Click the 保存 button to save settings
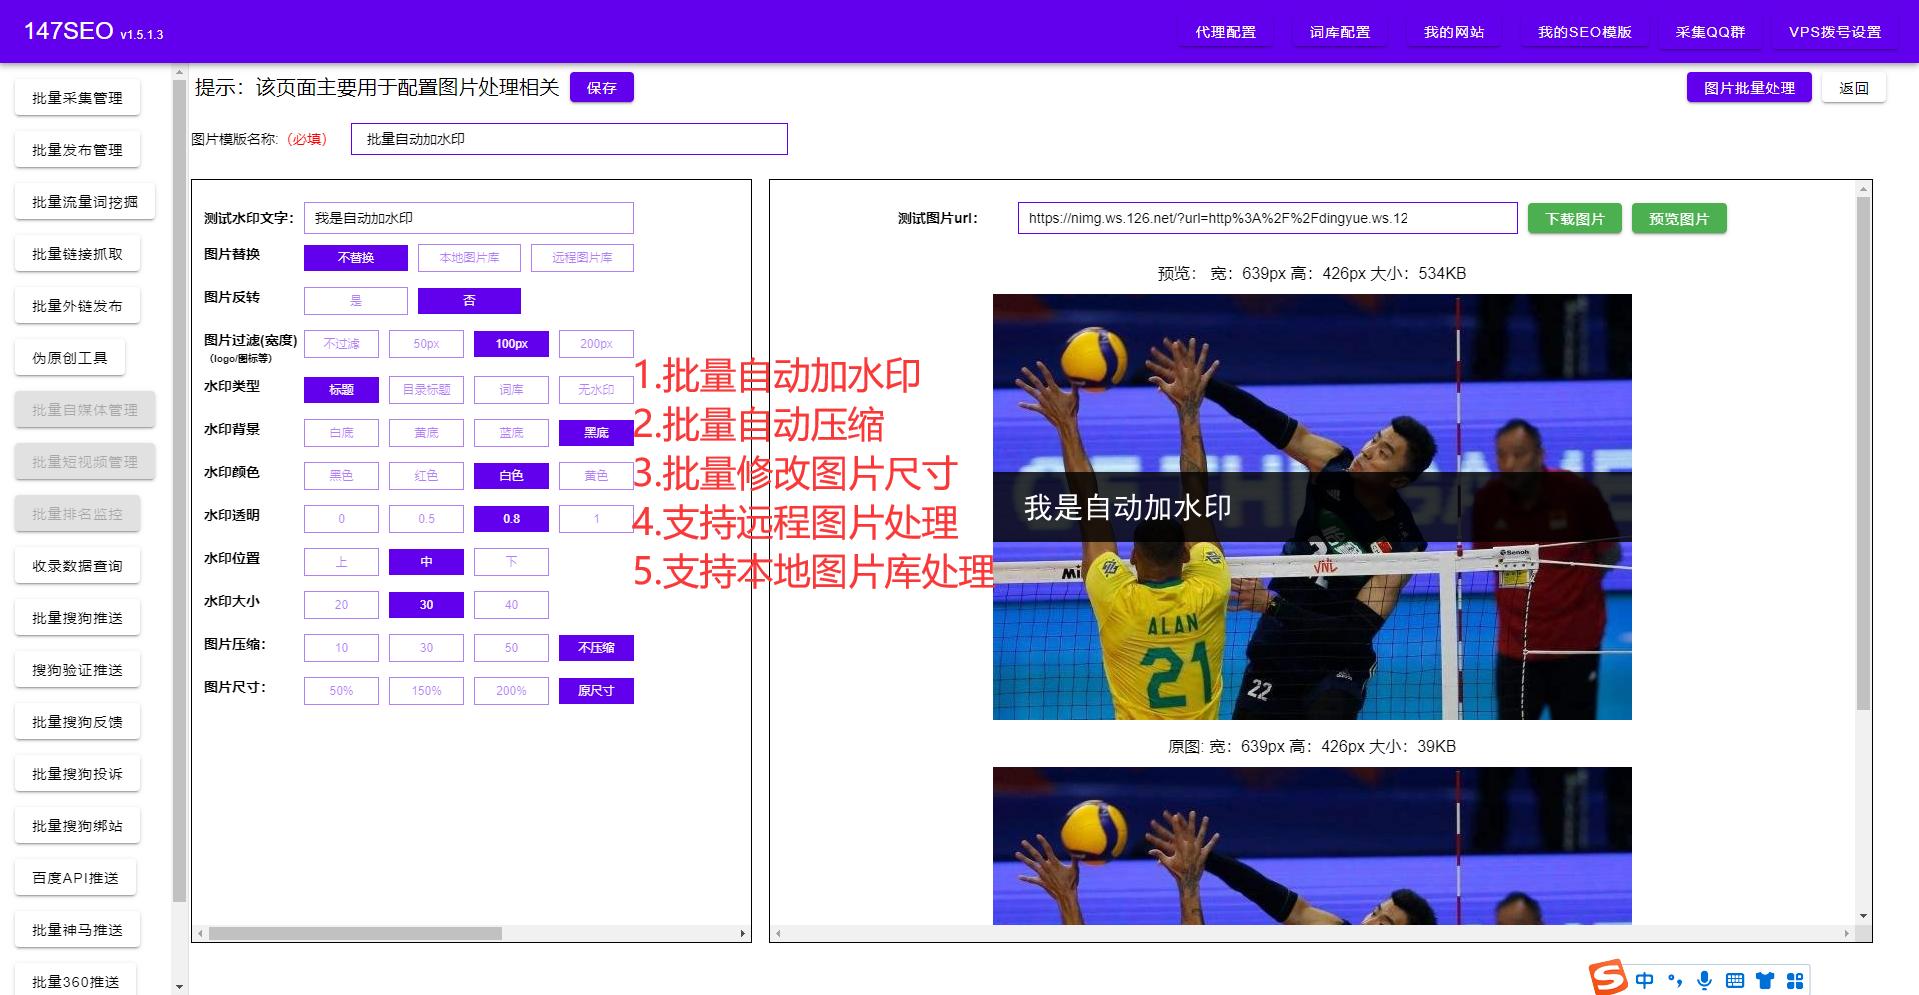The image size is (1919, 995). tap(601, 87)
